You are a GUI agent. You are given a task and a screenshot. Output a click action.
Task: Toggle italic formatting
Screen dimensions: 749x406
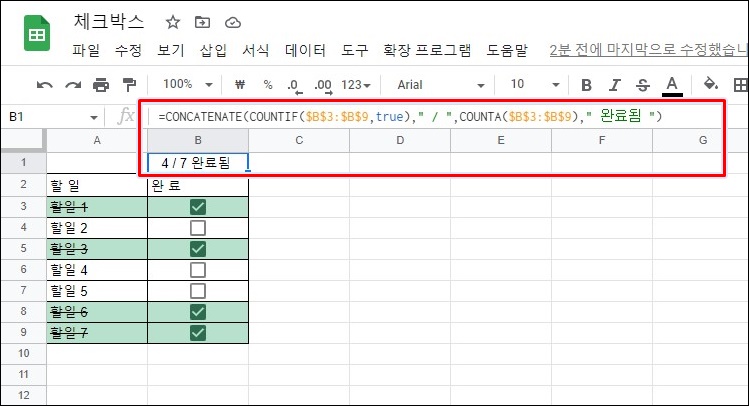tap(615, 85)
